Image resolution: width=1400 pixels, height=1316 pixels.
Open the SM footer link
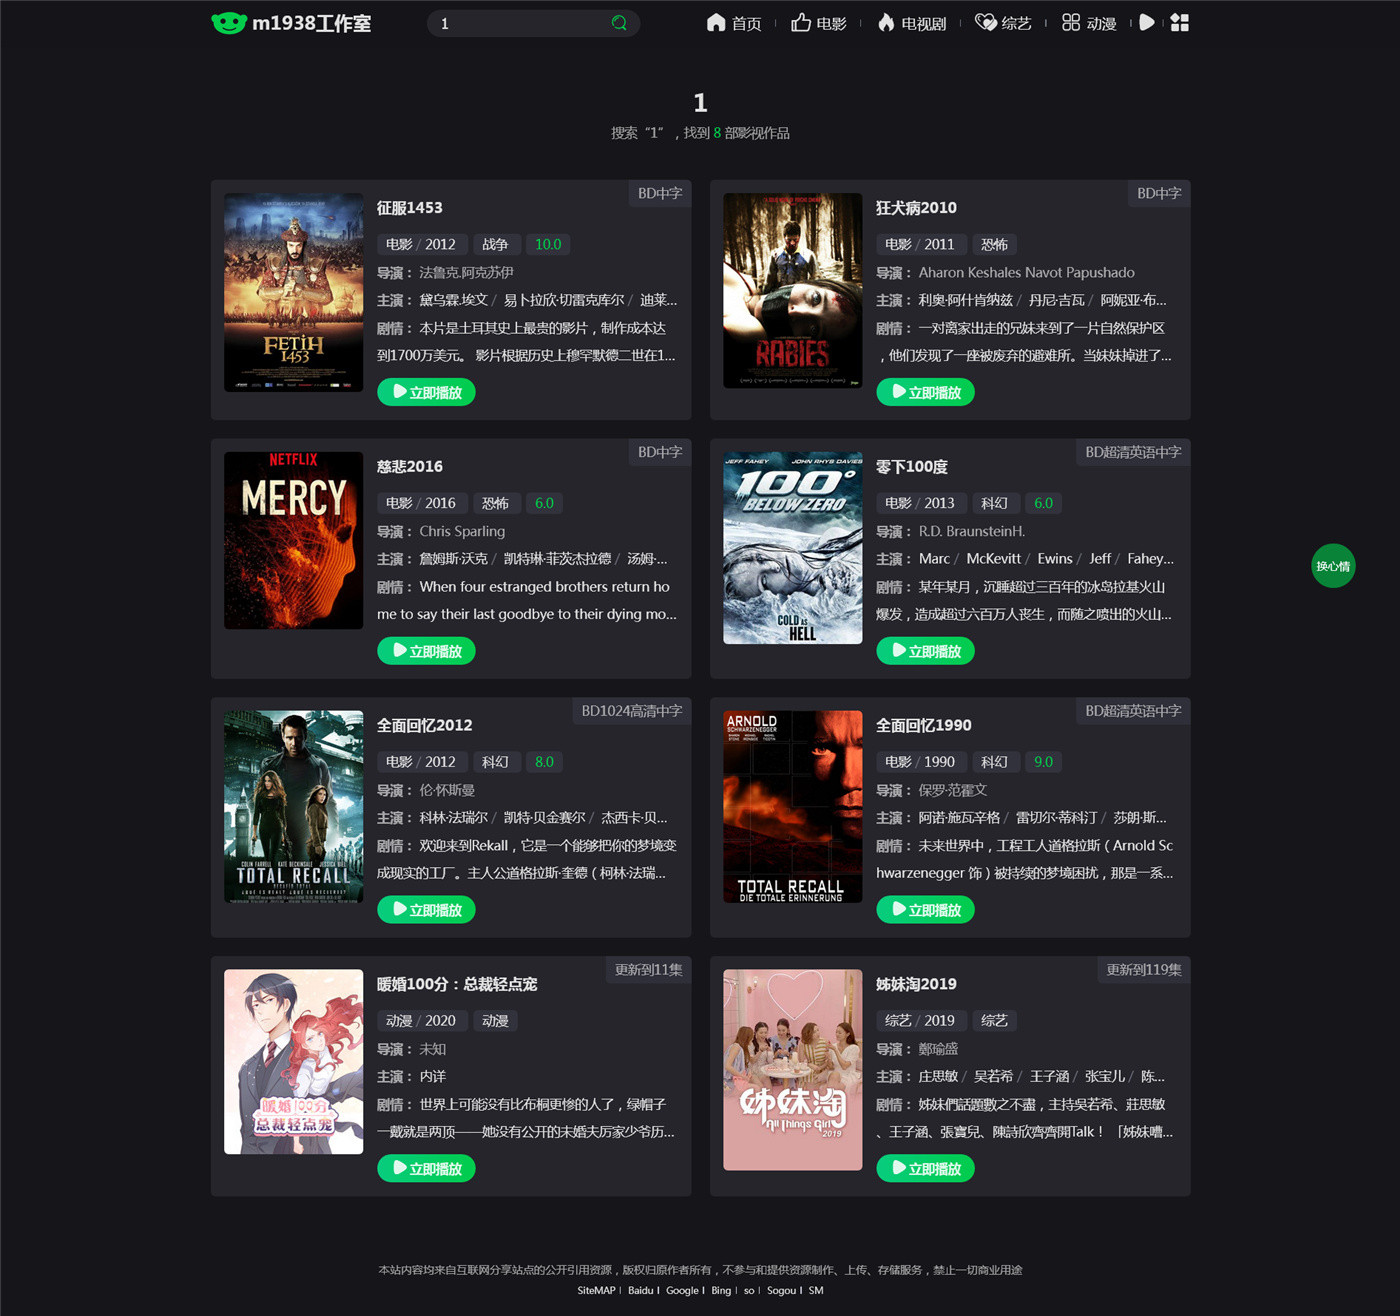click(x=816, y=1291)
